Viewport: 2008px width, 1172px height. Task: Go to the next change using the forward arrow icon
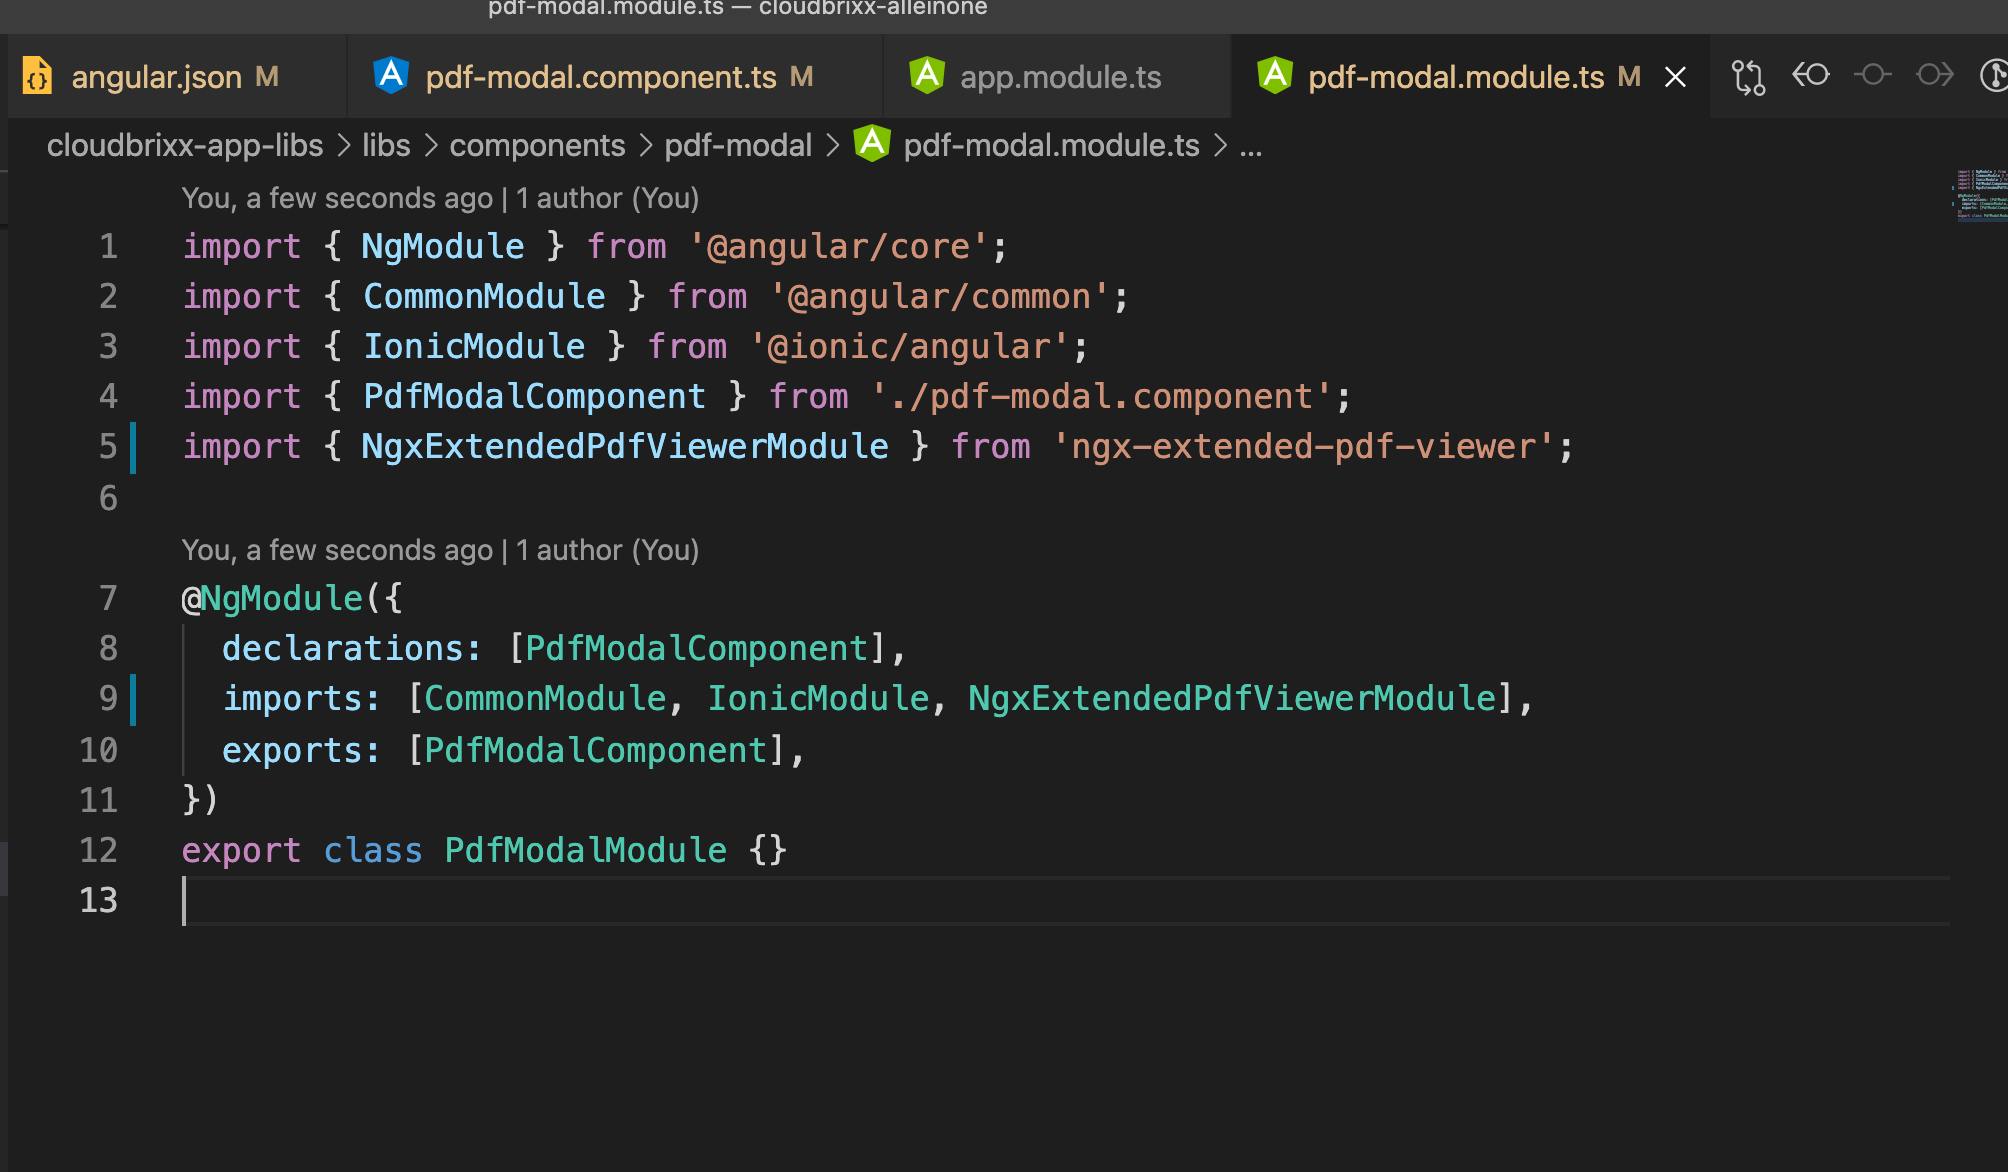pyautogui.click(x=1934, y=75)
